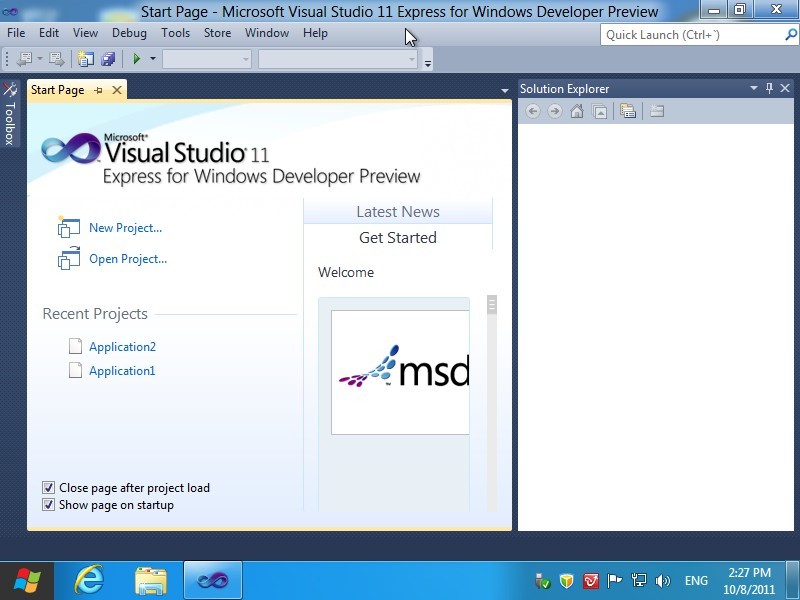This screenshot has height=600, width=800.
Task: Open the Window menu
Action: pos(267,33)
